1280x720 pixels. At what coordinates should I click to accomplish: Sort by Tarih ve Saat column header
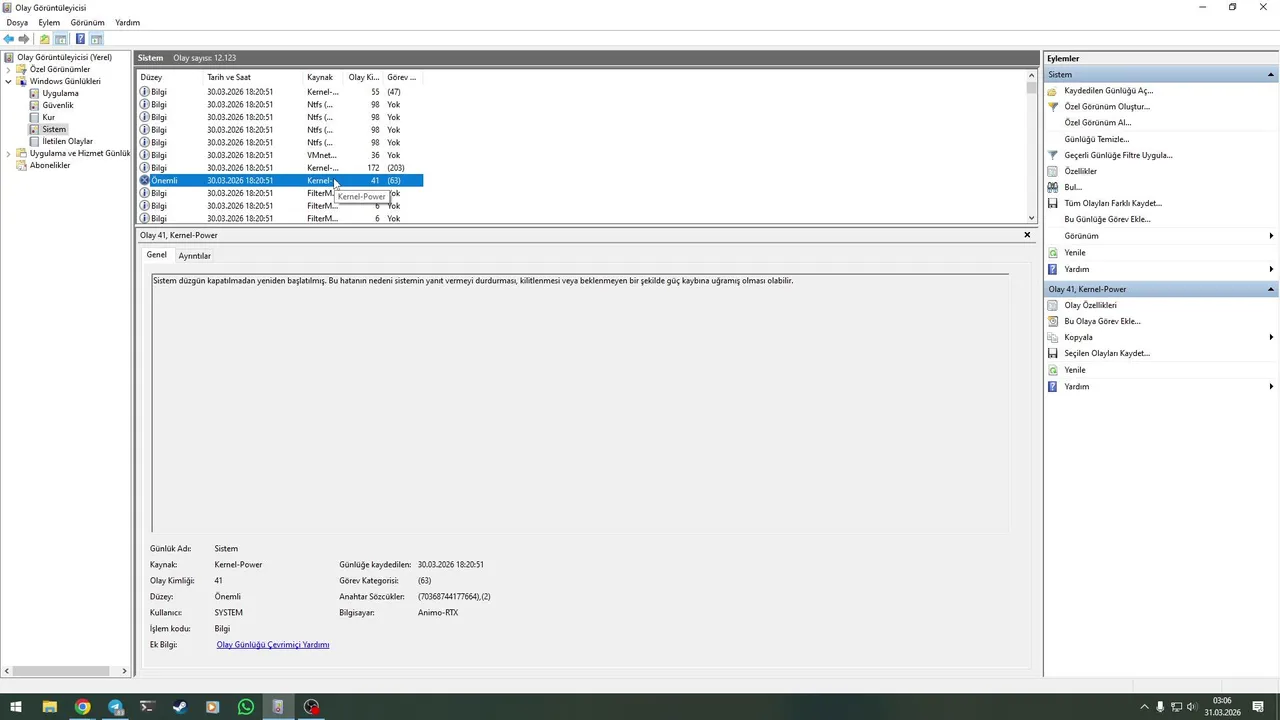(254, 77)
